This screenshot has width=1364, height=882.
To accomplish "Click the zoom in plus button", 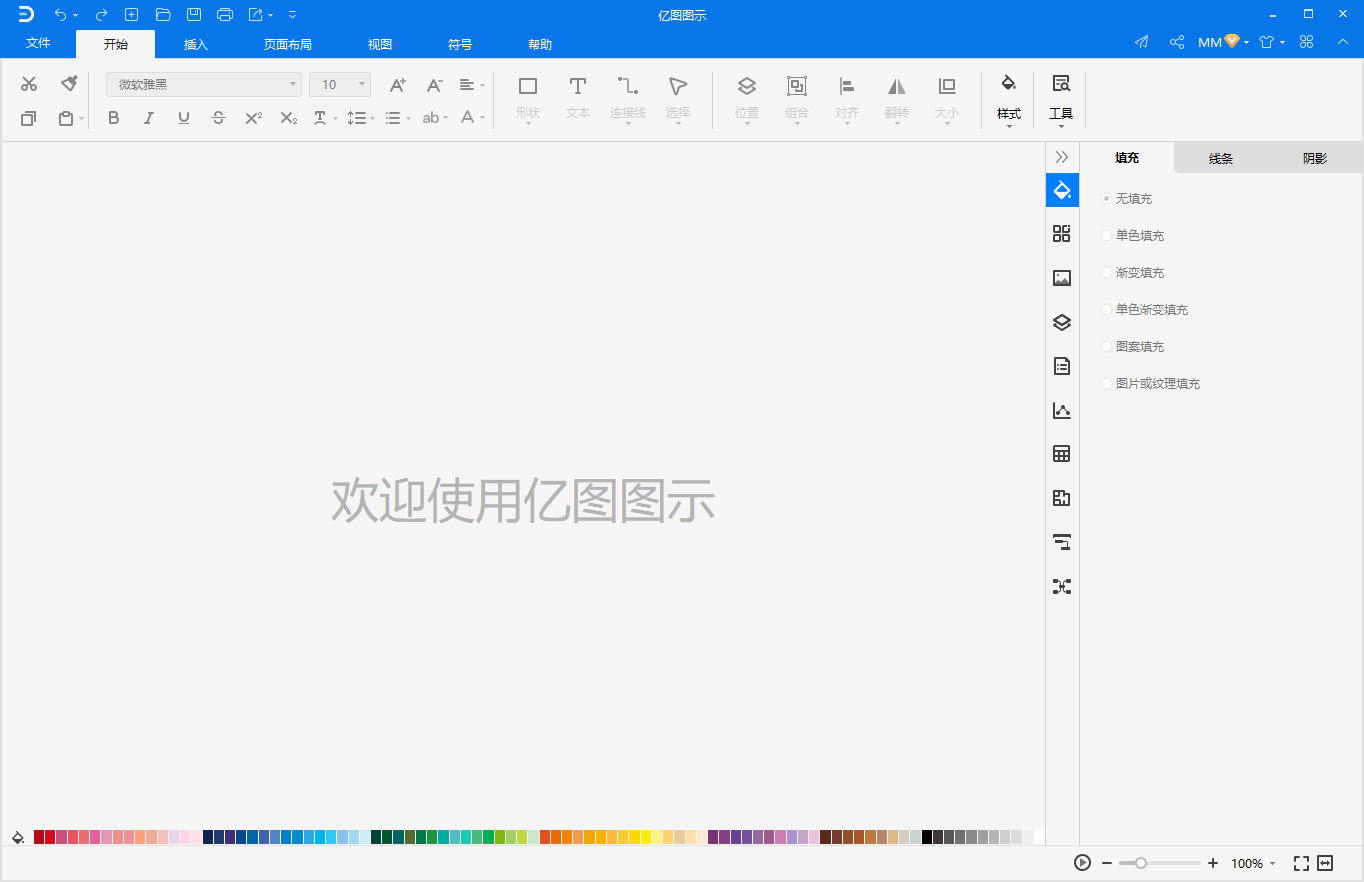I will point(1213,863).
